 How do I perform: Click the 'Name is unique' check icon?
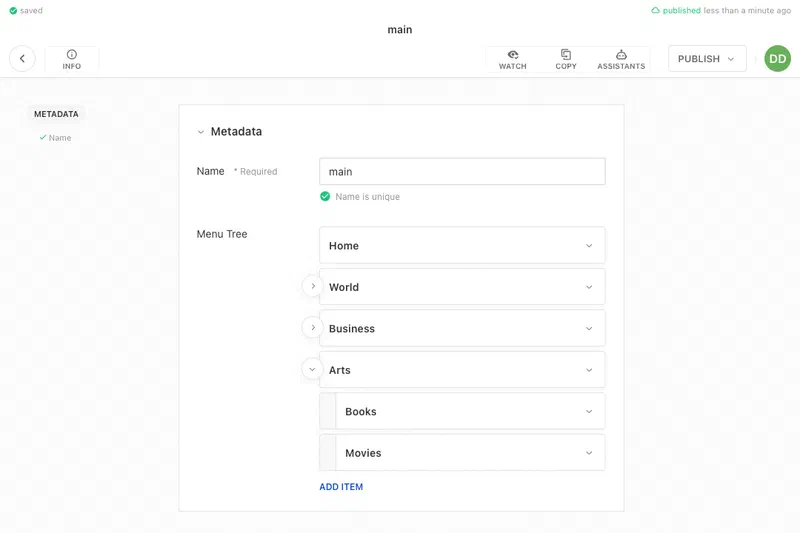325,196
